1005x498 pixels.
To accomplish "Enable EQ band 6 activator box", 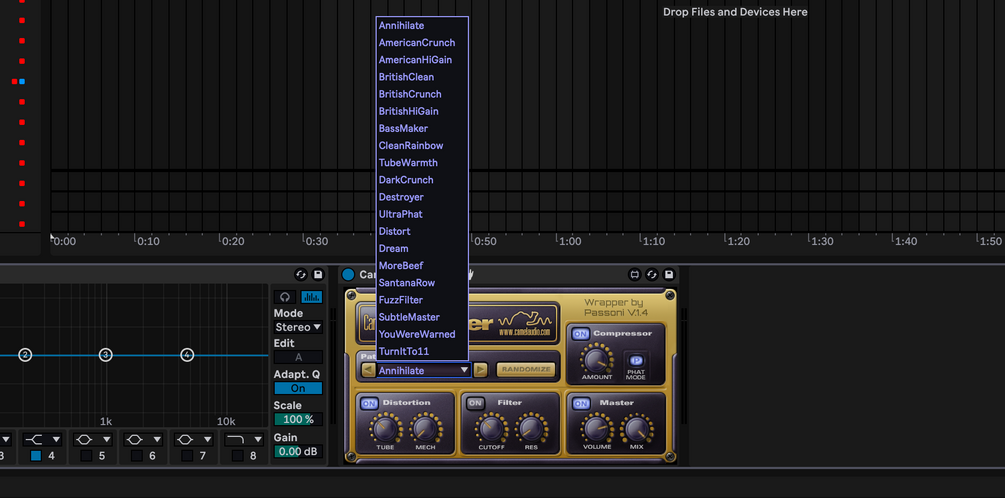I will [x=137, y=456].
